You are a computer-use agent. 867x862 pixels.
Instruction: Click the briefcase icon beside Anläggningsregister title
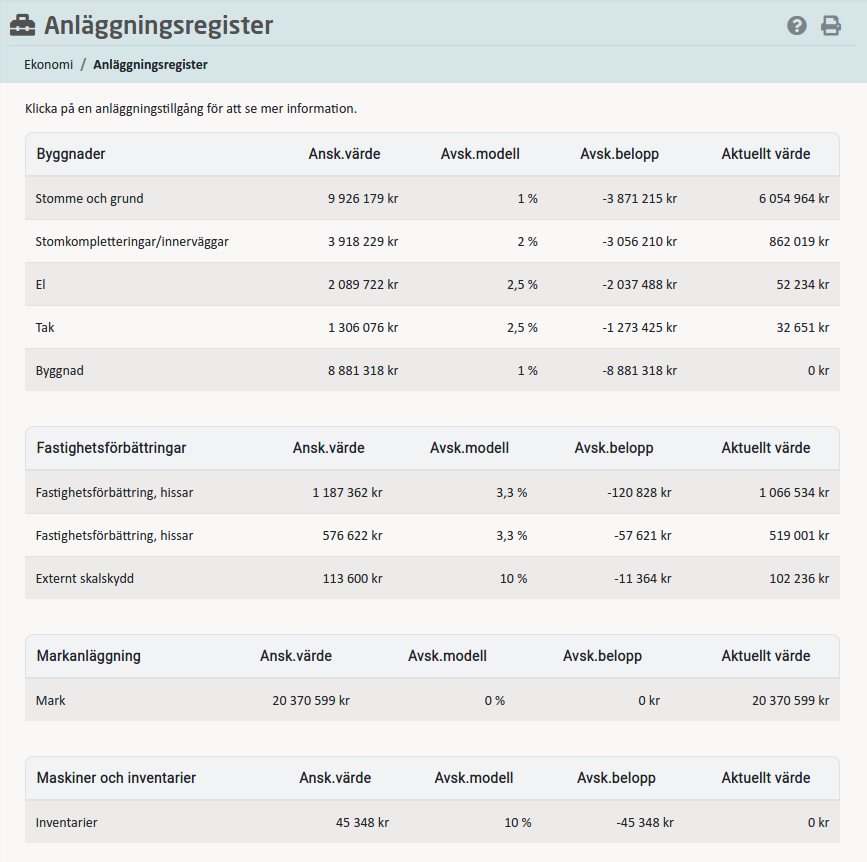tap(22, 26)
